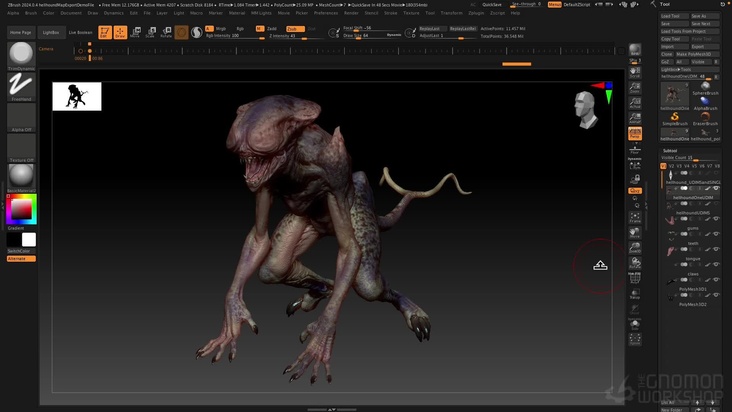Click the Scroll canvas icon

coord(635,72)
